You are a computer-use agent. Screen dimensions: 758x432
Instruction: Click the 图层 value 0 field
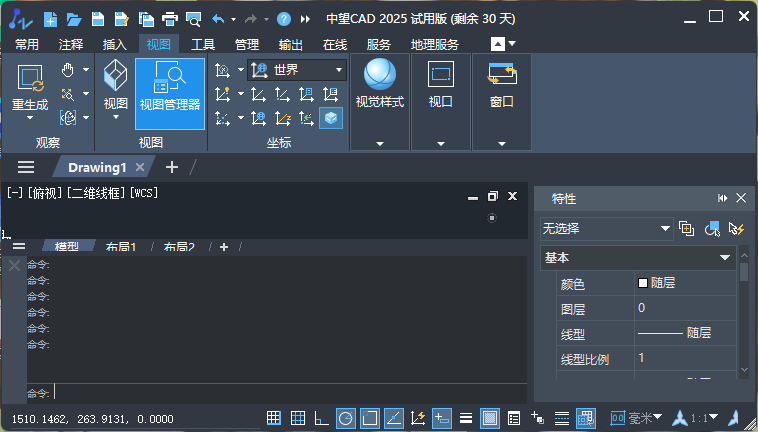tap(685, 308)
